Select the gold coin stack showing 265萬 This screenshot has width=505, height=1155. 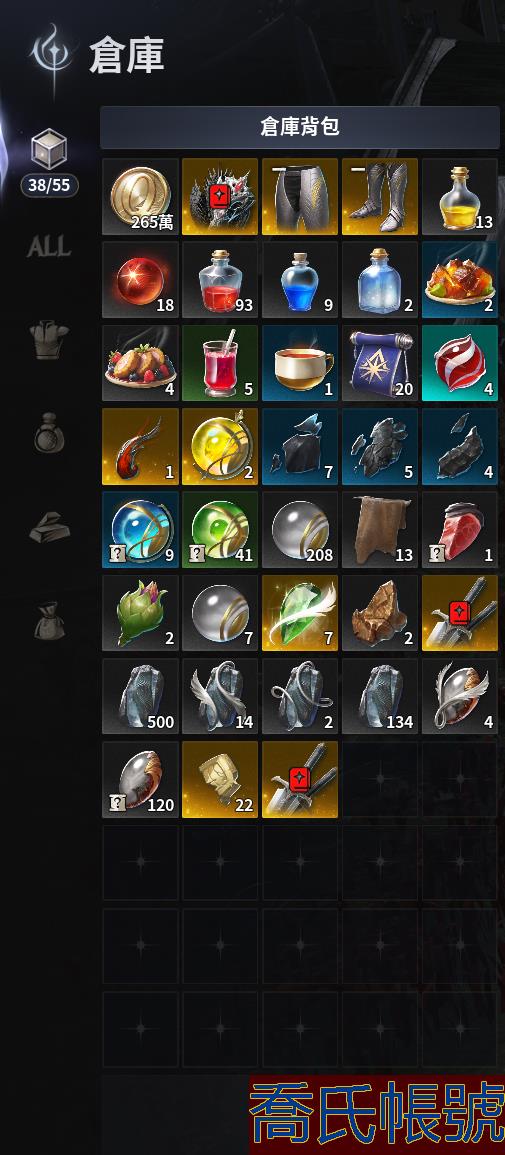tap(140, 197)
